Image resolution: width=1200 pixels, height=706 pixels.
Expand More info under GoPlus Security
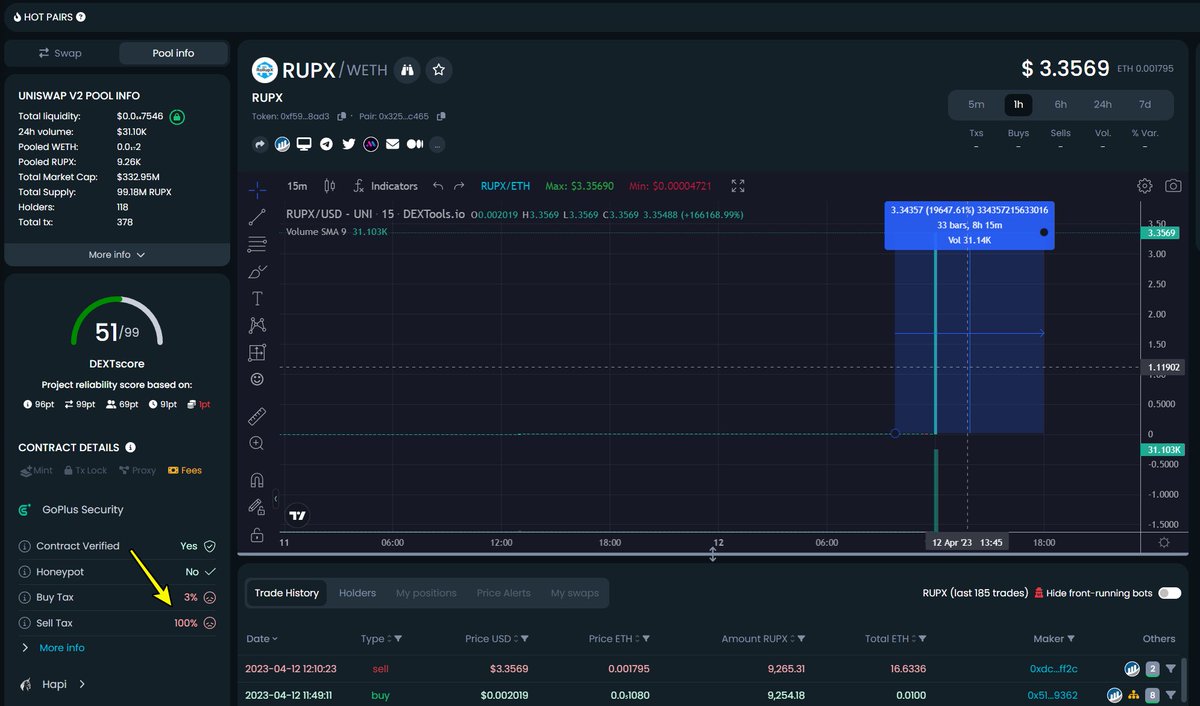[61, 648]
